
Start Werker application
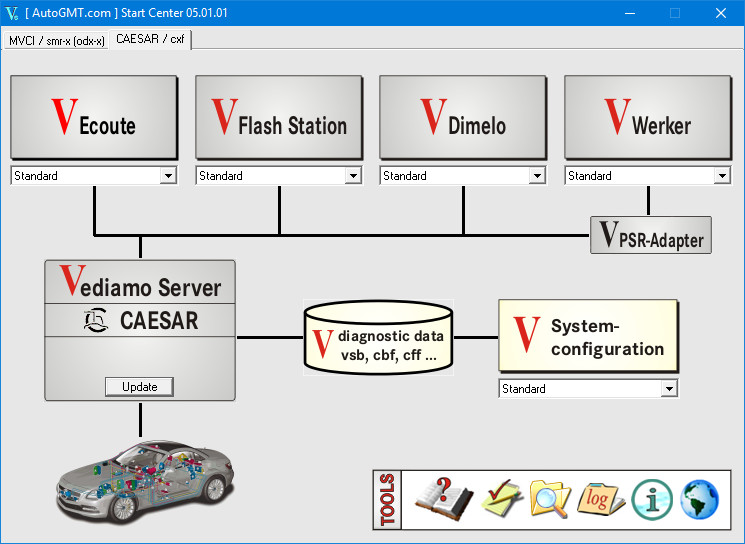(648, 117)
